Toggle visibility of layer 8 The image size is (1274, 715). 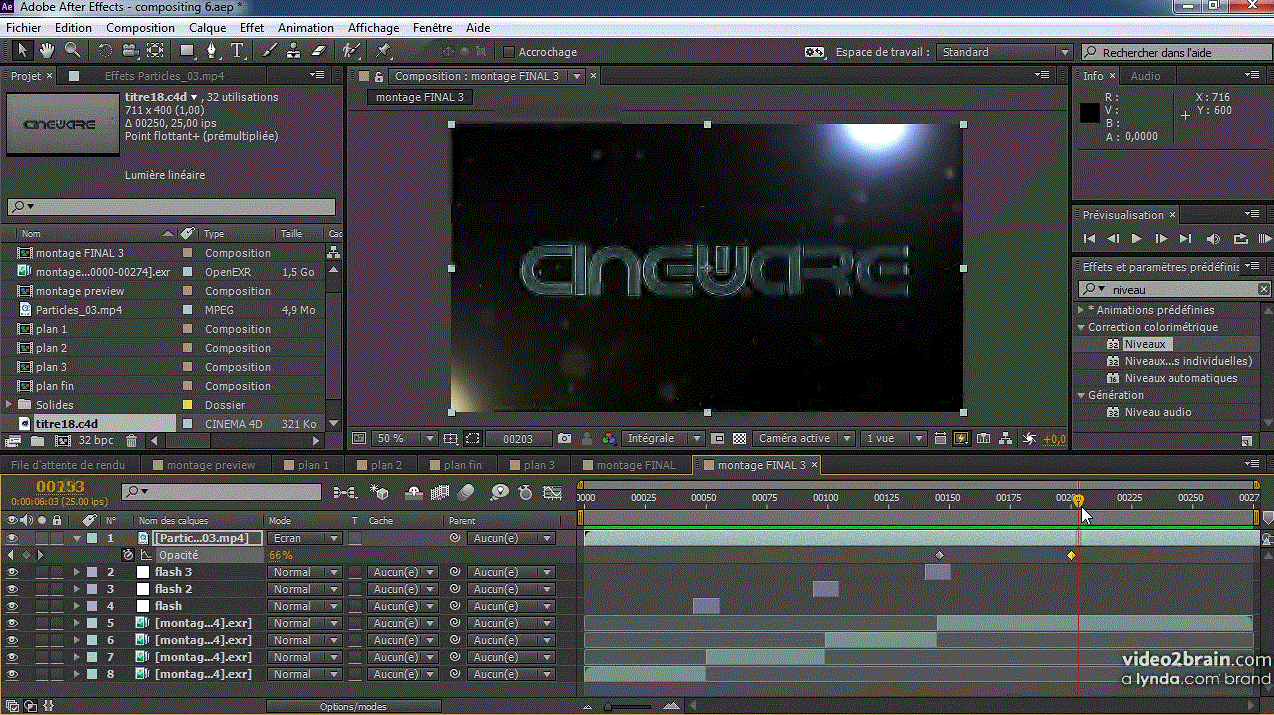[x=12, y=674]
